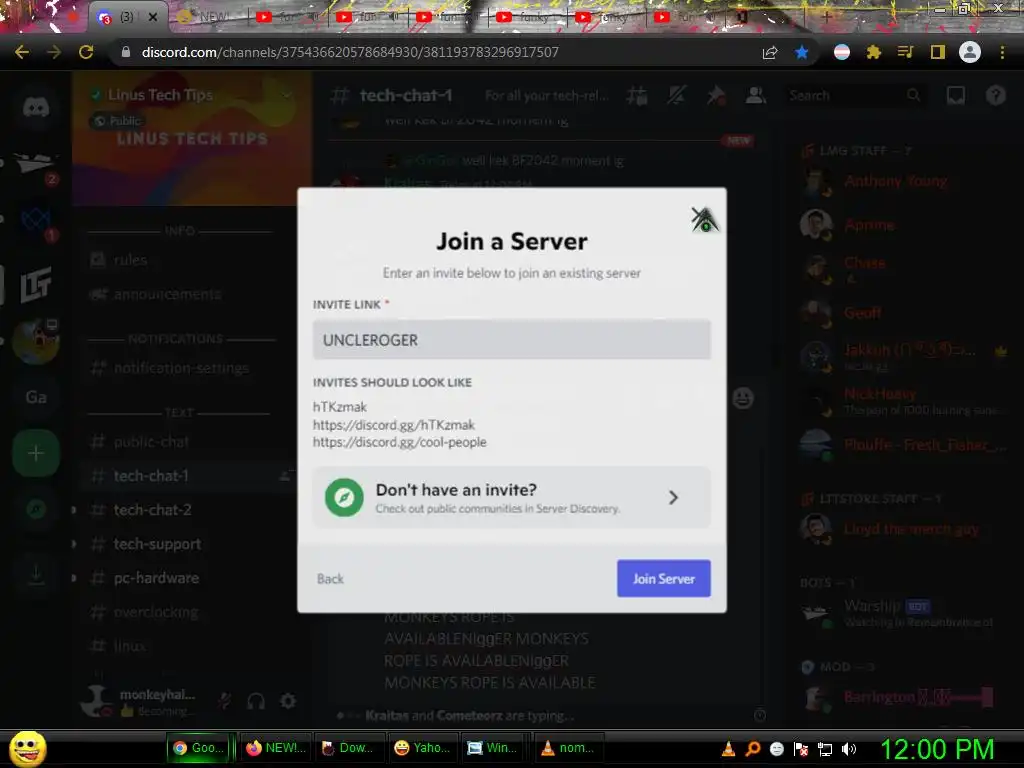Click the green compass Server Discovery icon
Viewport: 1024px width, 768px height.
344,498
